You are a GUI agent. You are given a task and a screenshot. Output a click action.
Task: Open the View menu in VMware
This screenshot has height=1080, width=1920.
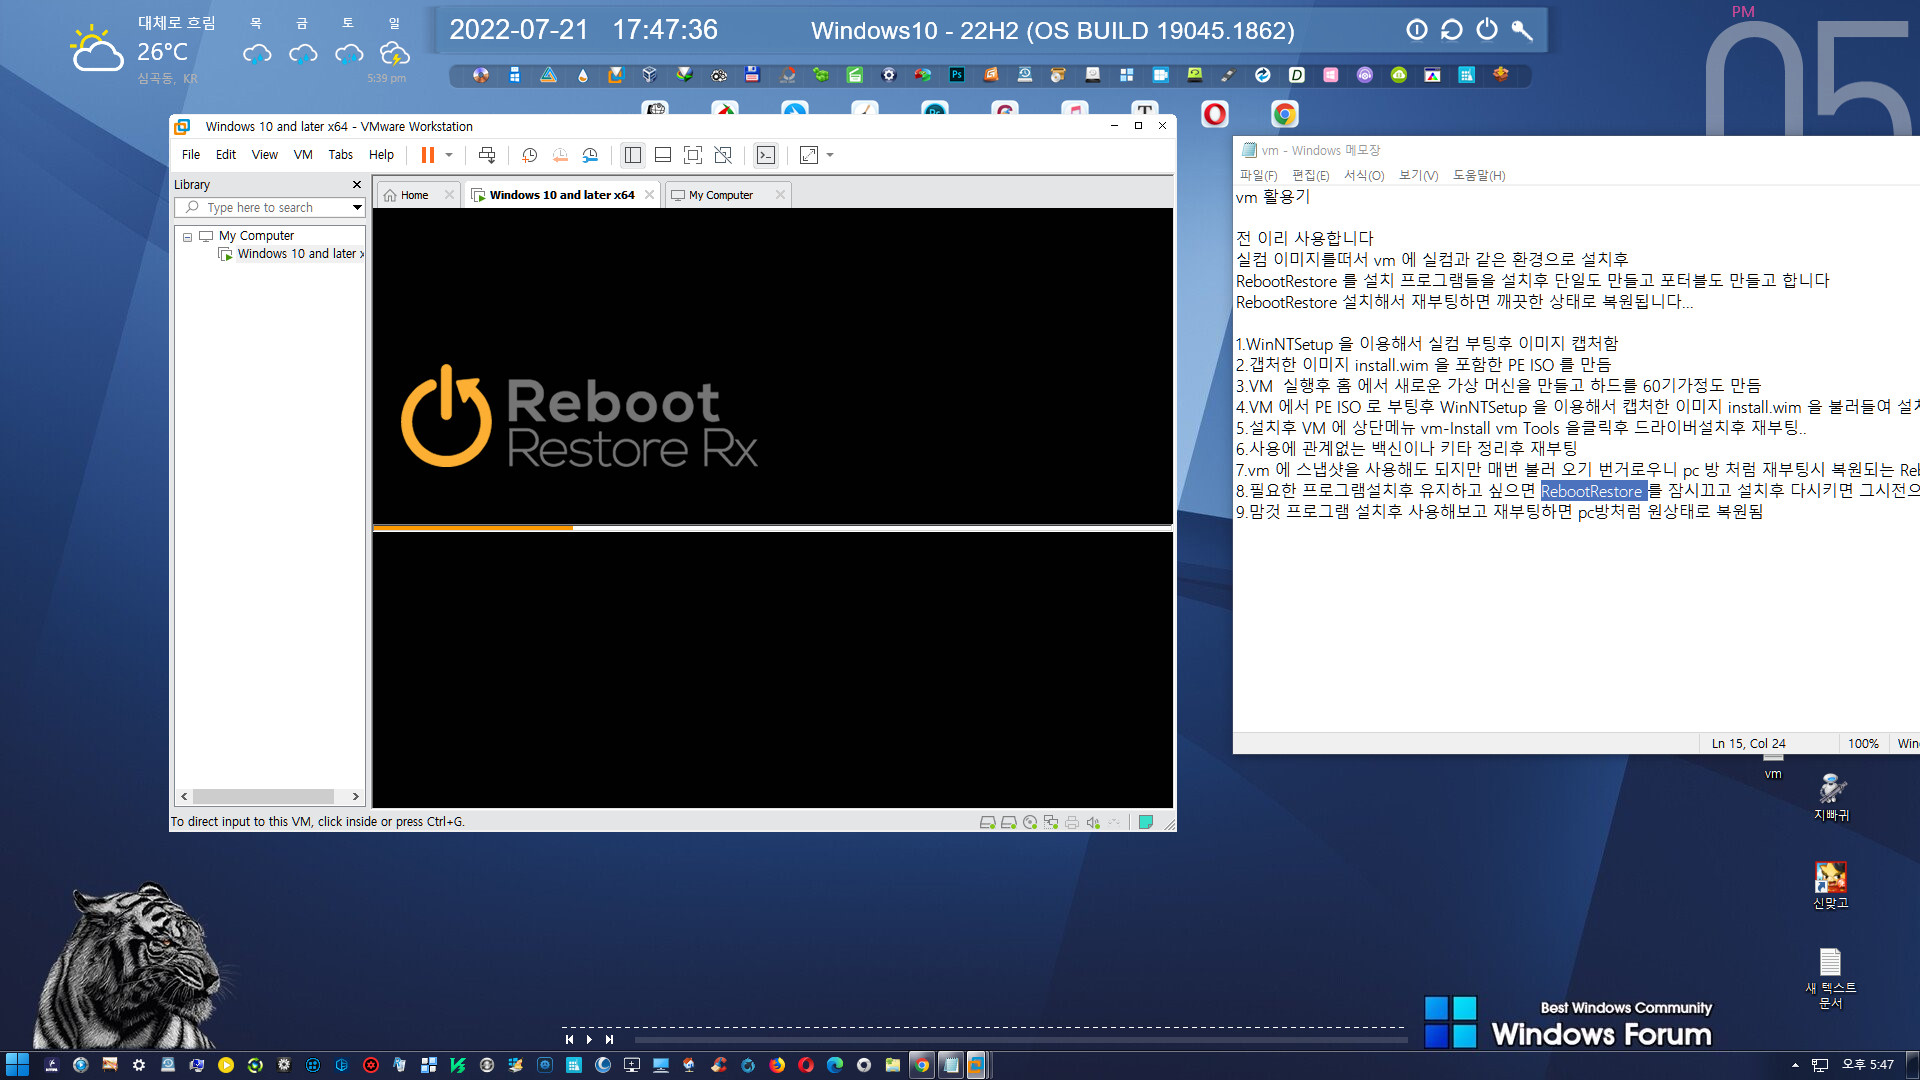point(264,155)
